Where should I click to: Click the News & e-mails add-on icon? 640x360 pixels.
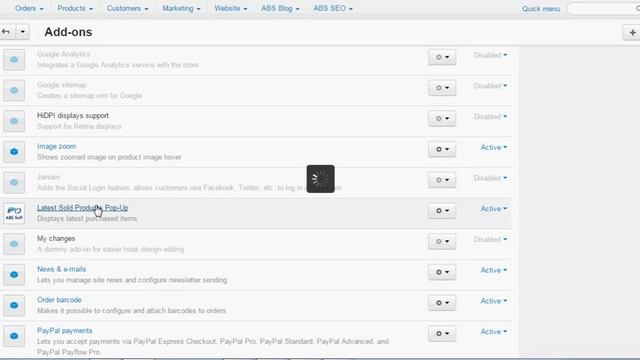(x=14, y=274)
